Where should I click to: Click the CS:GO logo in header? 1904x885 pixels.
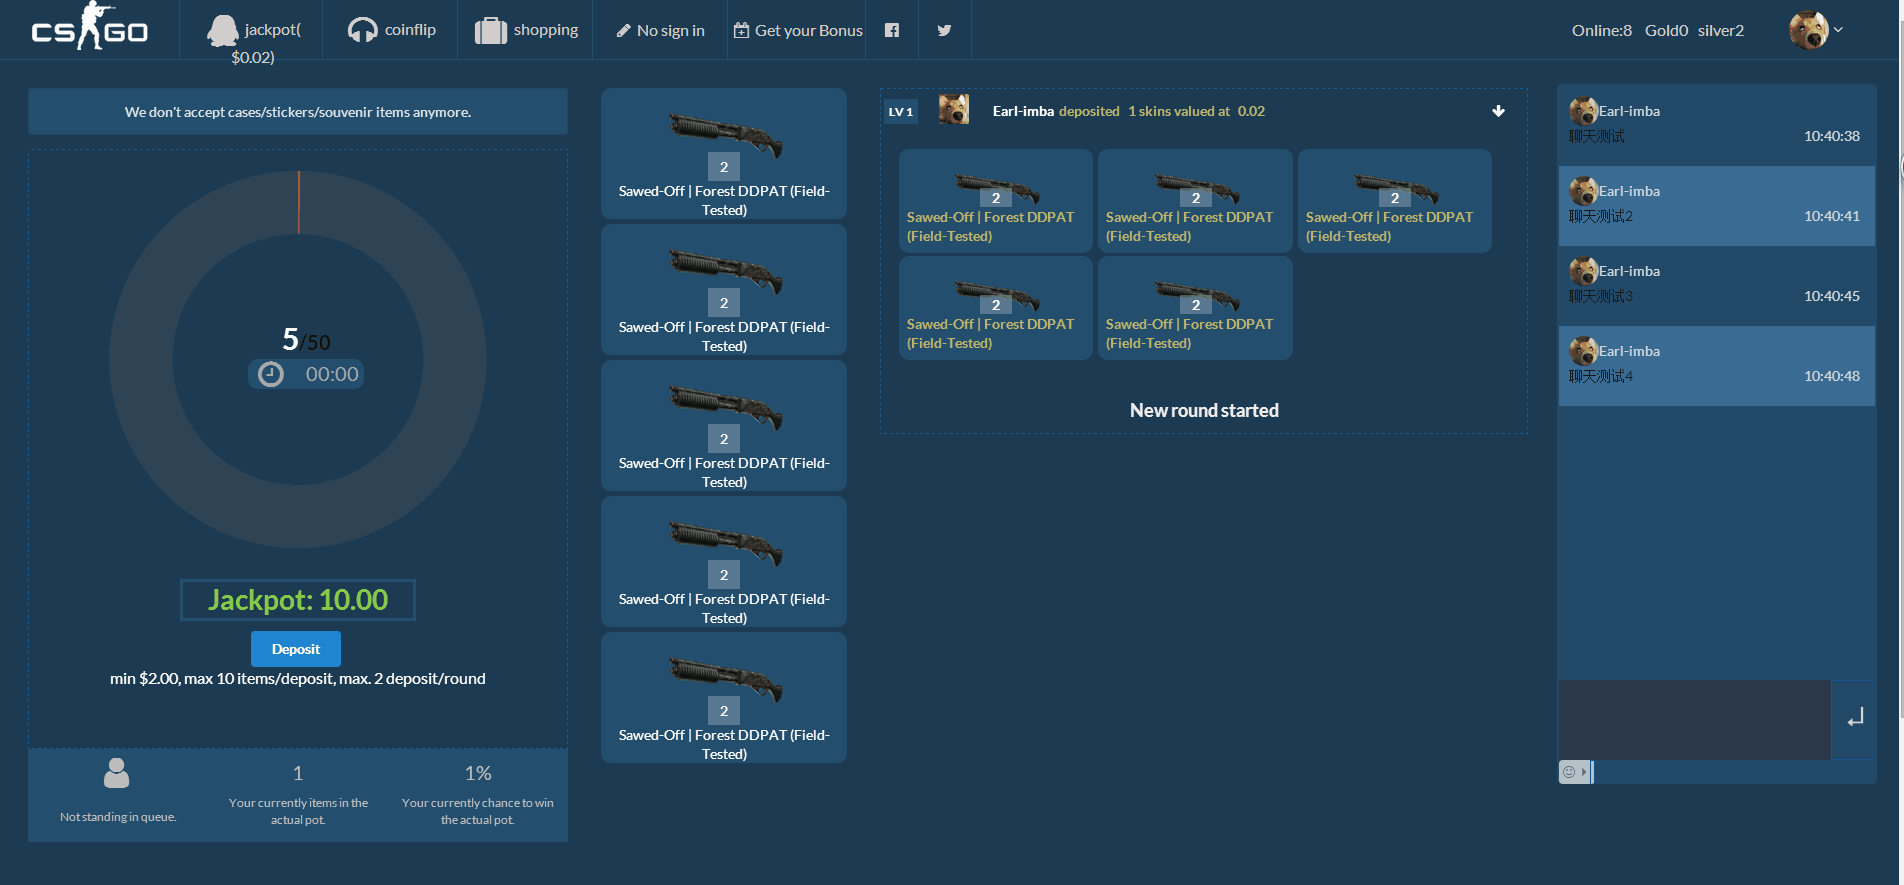coord(90,27)
